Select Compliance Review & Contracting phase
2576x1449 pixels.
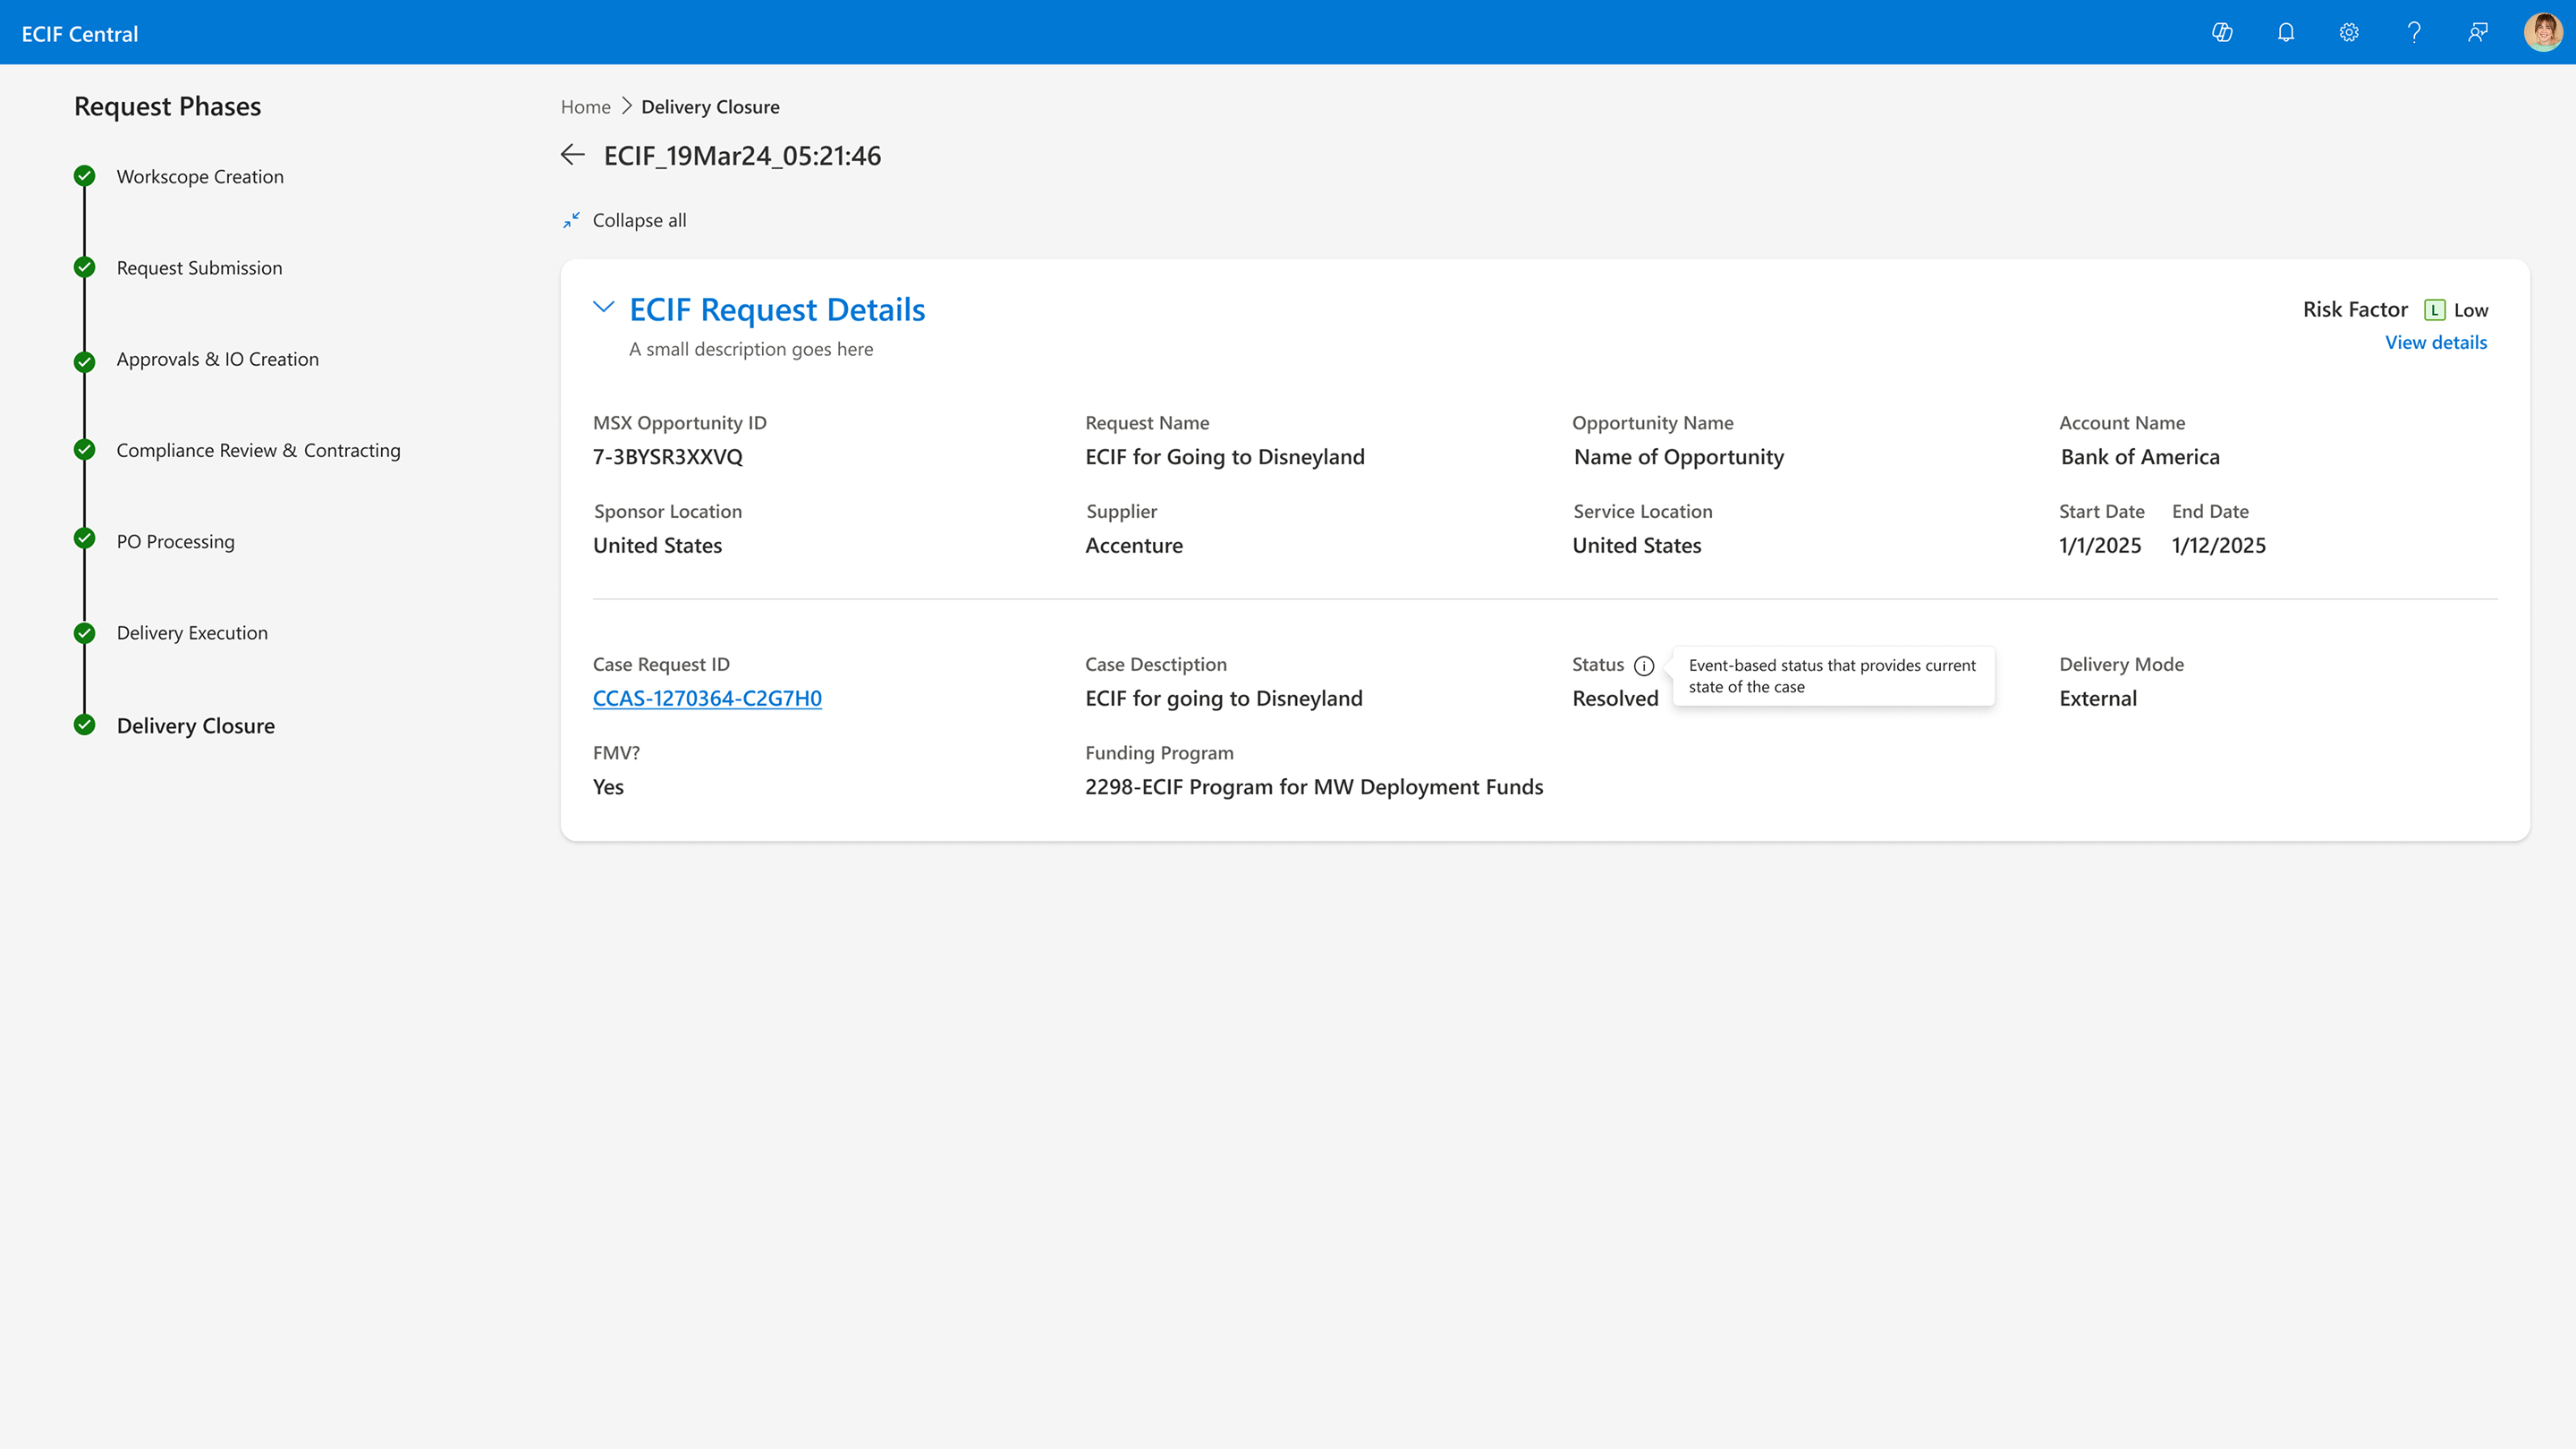click(x=258, y=450)
